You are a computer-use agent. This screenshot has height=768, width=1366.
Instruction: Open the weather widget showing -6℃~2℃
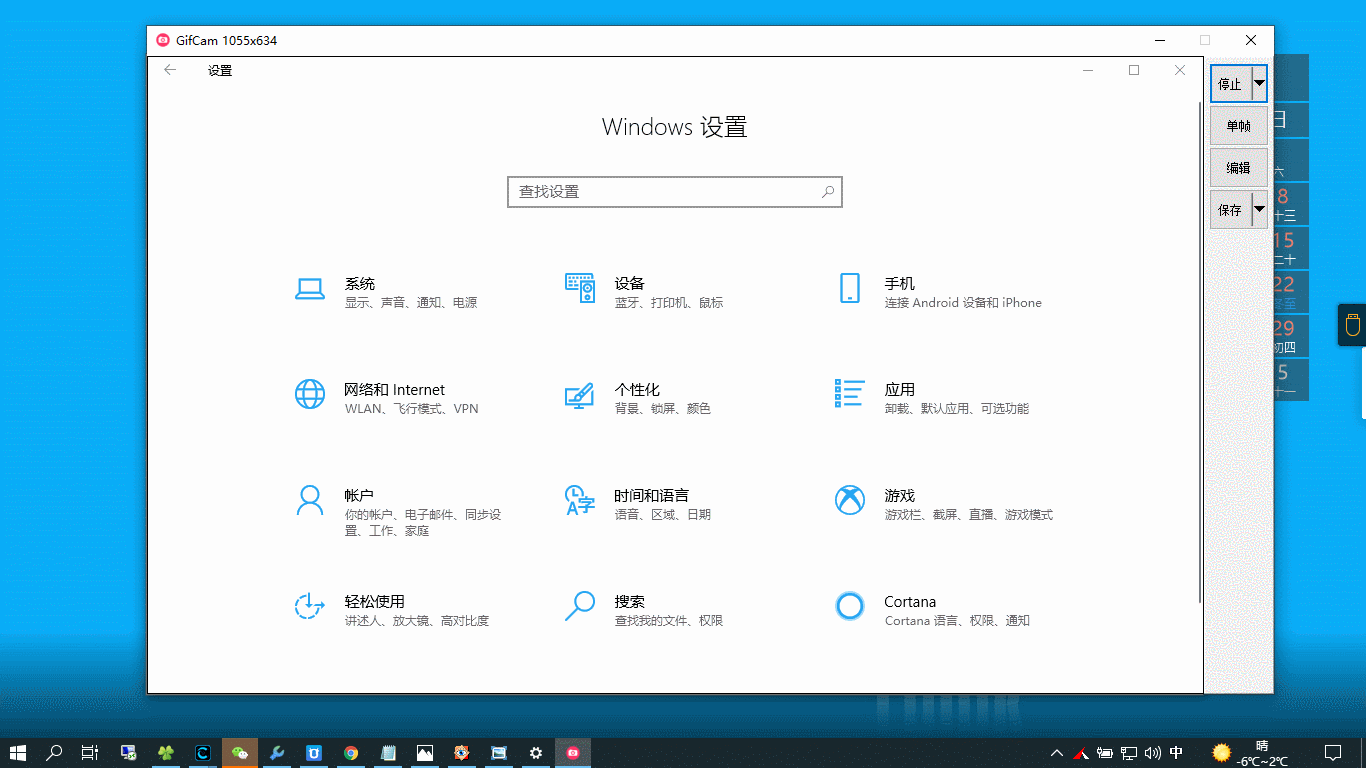[1250, 753]
